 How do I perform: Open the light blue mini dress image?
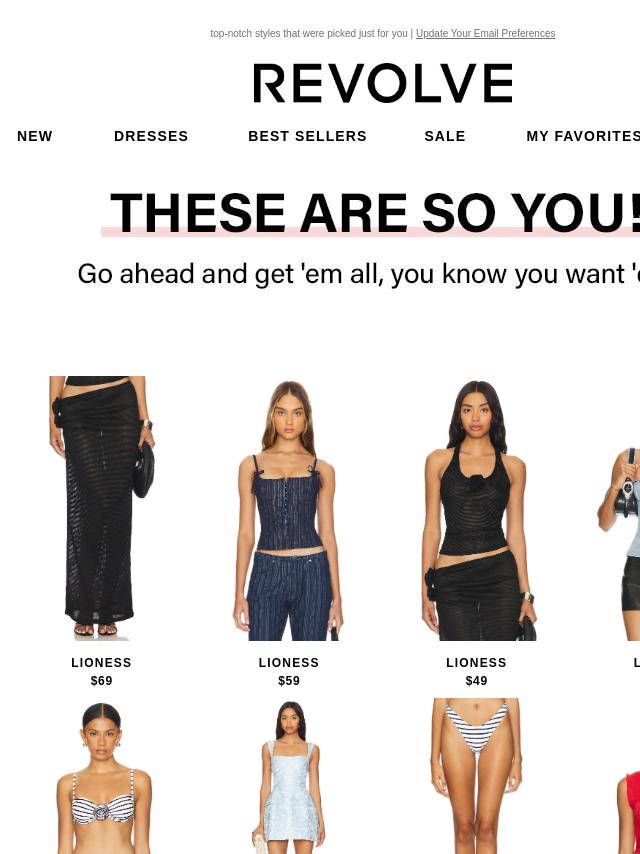tap(289, 776)
